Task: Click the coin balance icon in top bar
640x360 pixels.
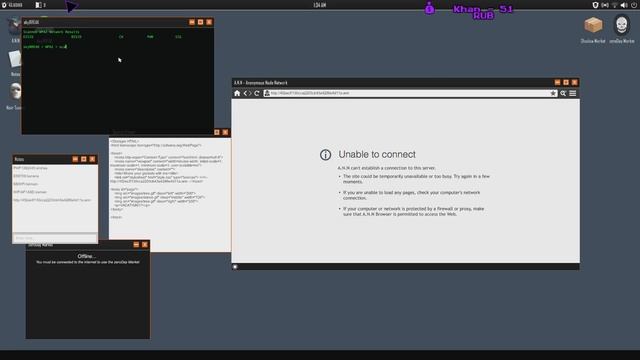Action: 4,5
